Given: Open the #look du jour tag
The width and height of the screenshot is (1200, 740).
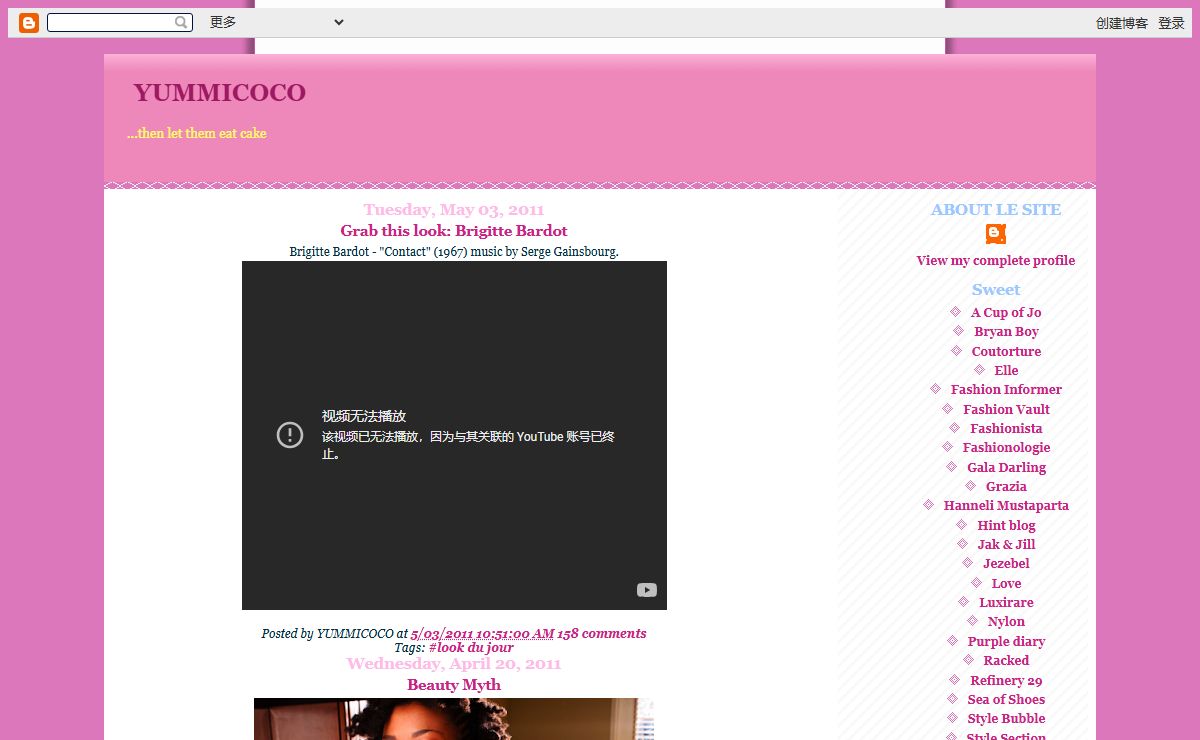Looking at the screenshot, I should click(x=471, y=647).
